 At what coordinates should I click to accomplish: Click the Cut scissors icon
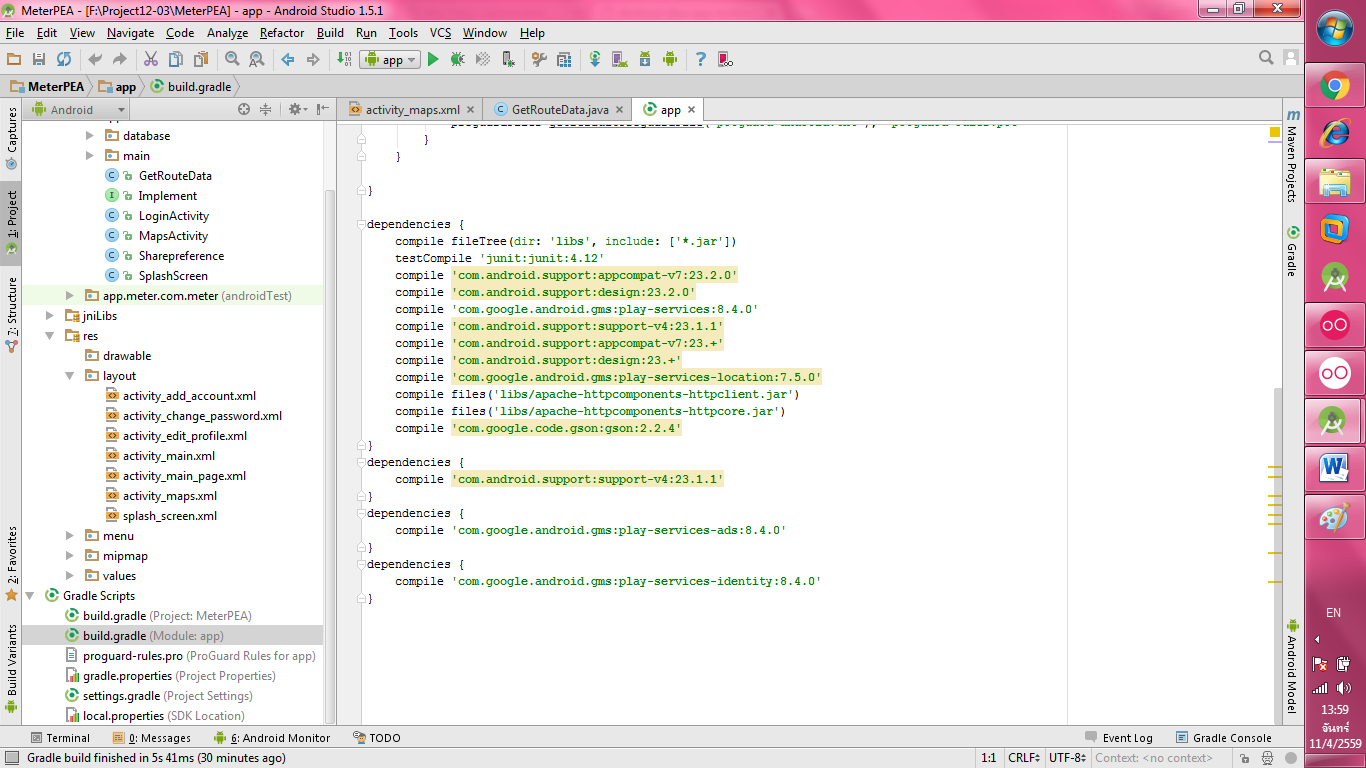click(151, 59)
